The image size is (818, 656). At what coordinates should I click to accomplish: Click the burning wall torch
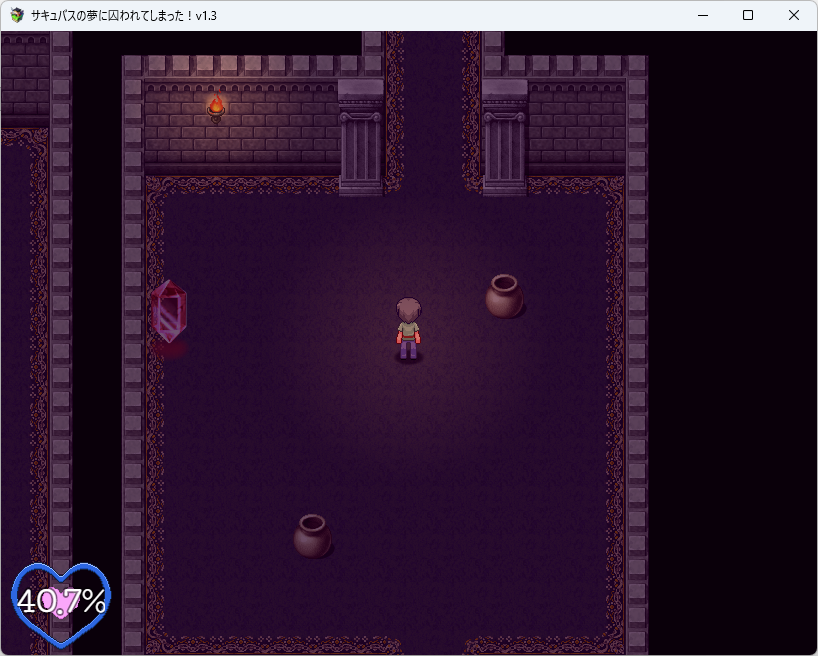tap(216, 107)
